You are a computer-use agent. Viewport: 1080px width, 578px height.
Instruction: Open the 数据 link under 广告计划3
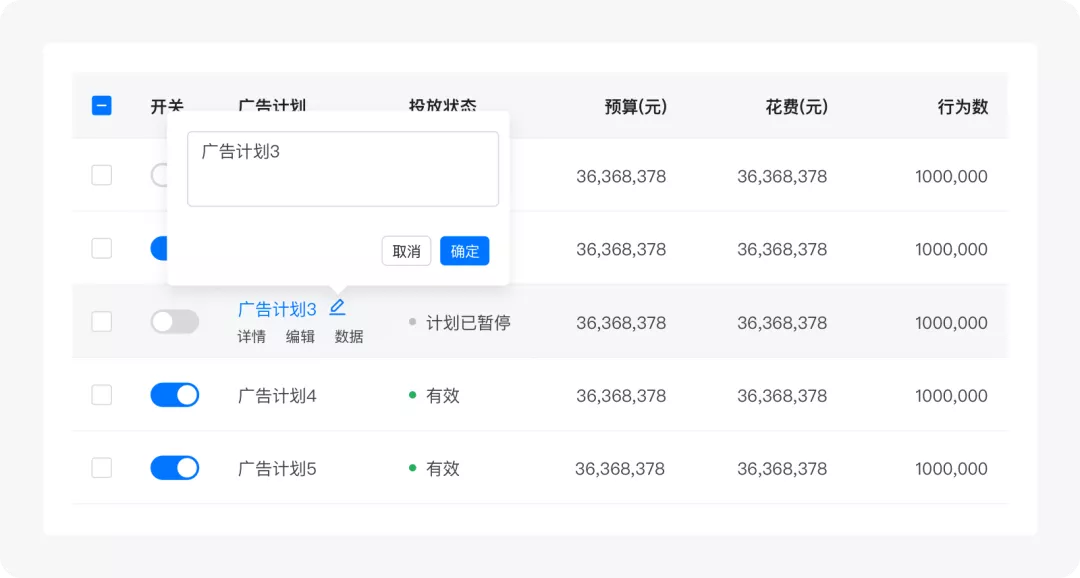(349, 337)
